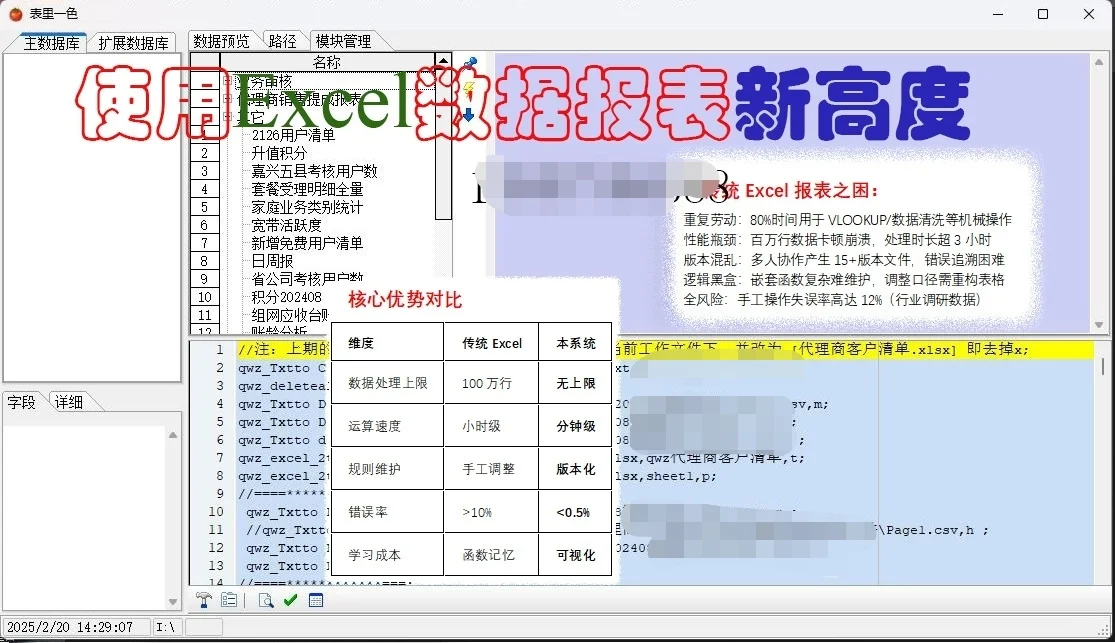Switch to the 主数据库 tab
The width and height of the screenshot is (1115, 643).
click(51, 43)
